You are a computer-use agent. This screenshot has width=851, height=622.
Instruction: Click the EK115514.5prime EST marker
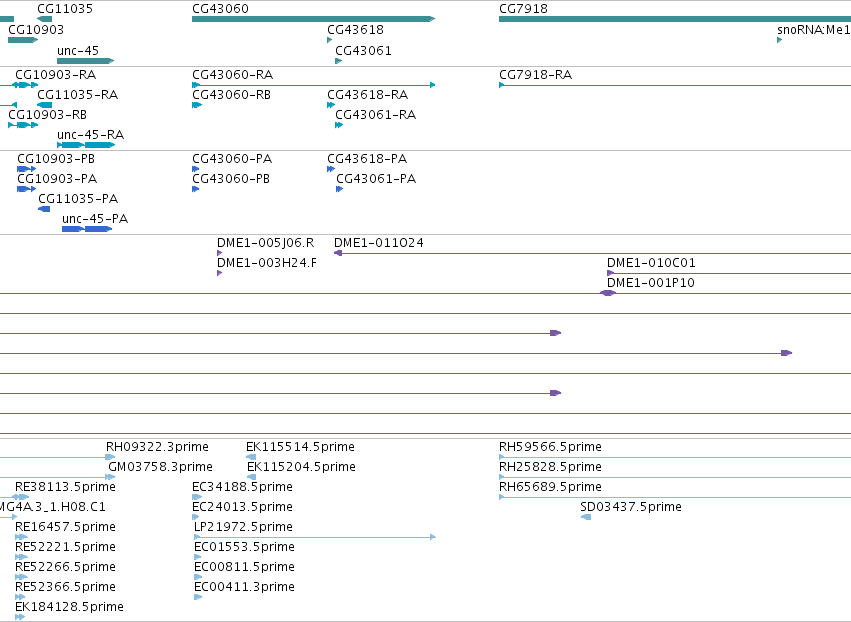pos(251,457)
